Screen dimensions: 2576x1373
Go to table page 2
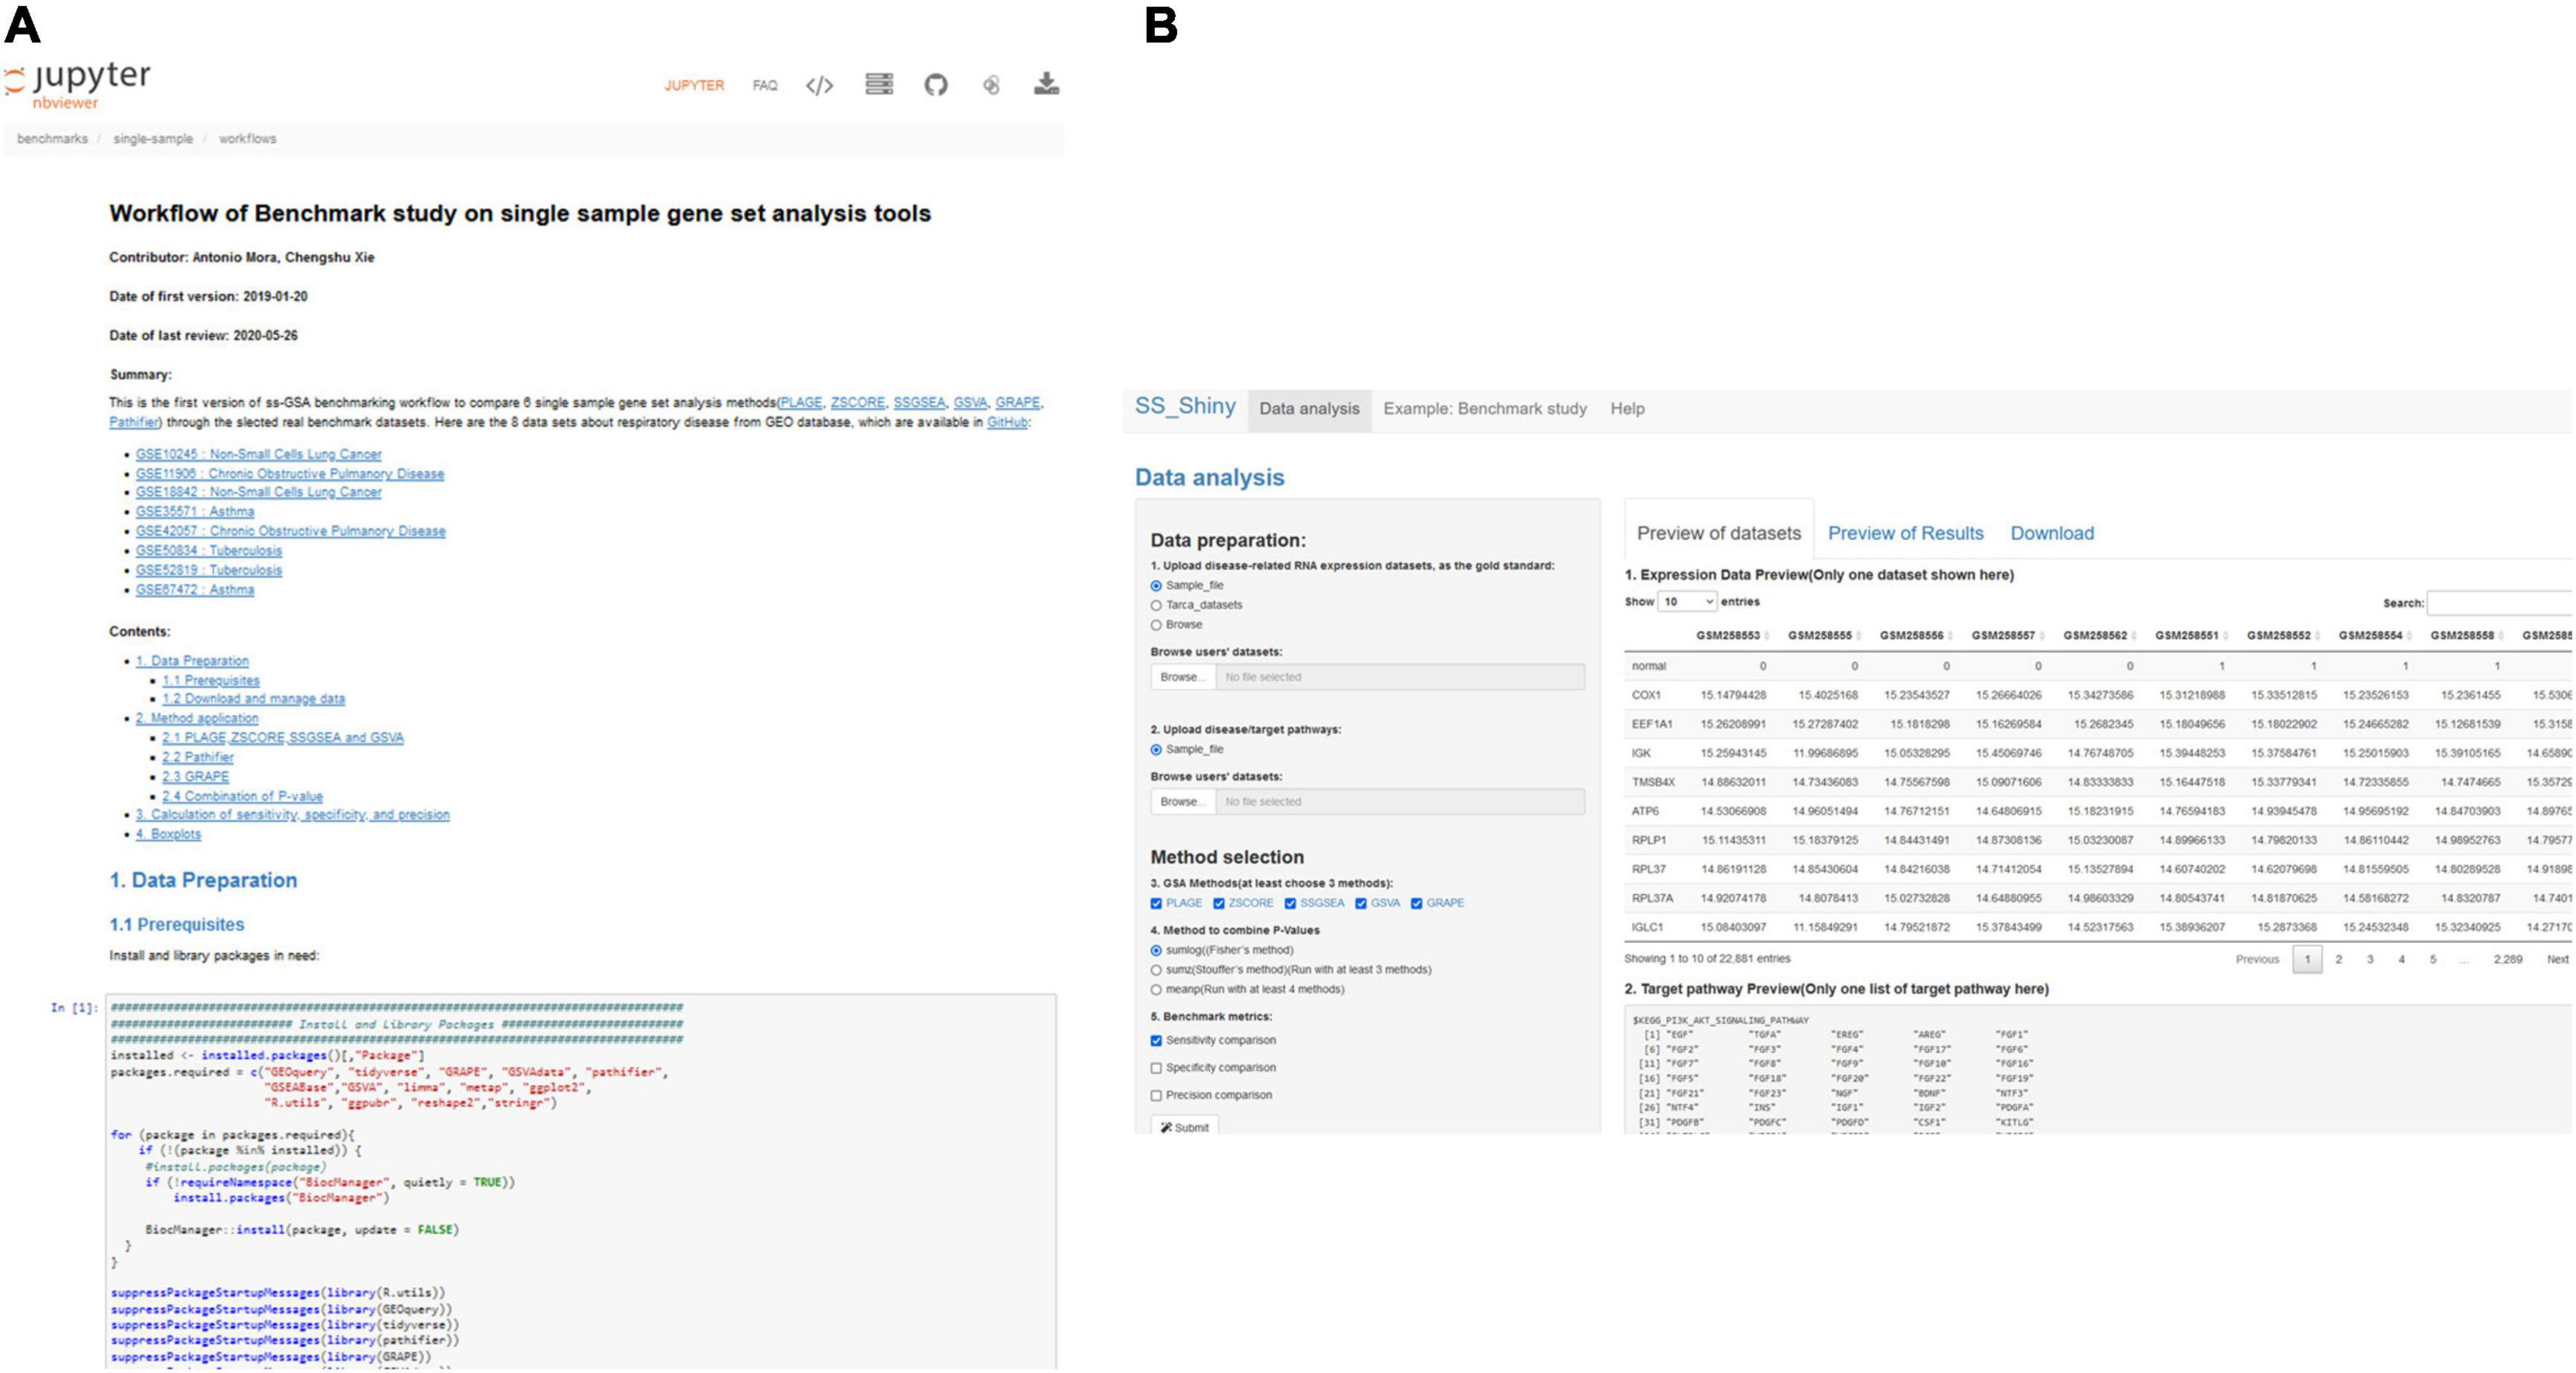[x=2338, y=960]
